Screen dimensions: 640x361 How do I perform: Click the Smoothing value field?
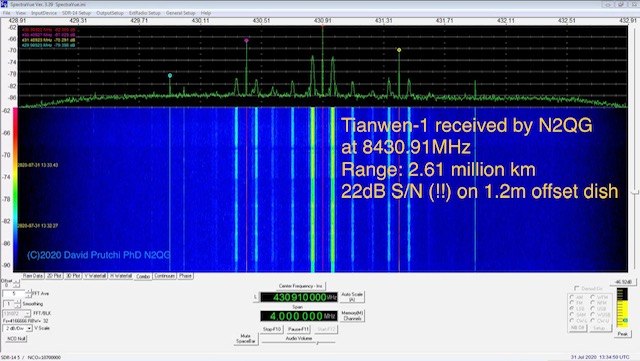coord(9,303)
